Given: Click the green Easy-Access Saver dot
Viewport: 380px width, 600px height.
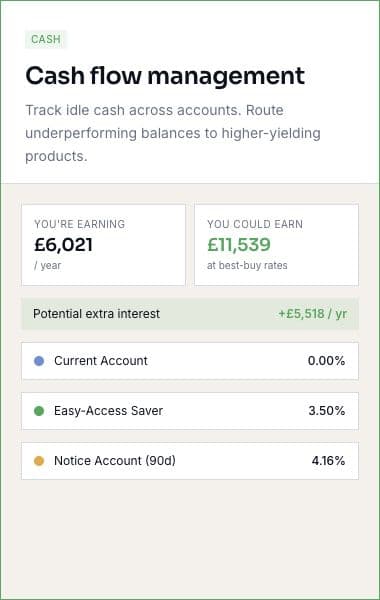Looking at the screenshot, I should click(x=39, y=411).
